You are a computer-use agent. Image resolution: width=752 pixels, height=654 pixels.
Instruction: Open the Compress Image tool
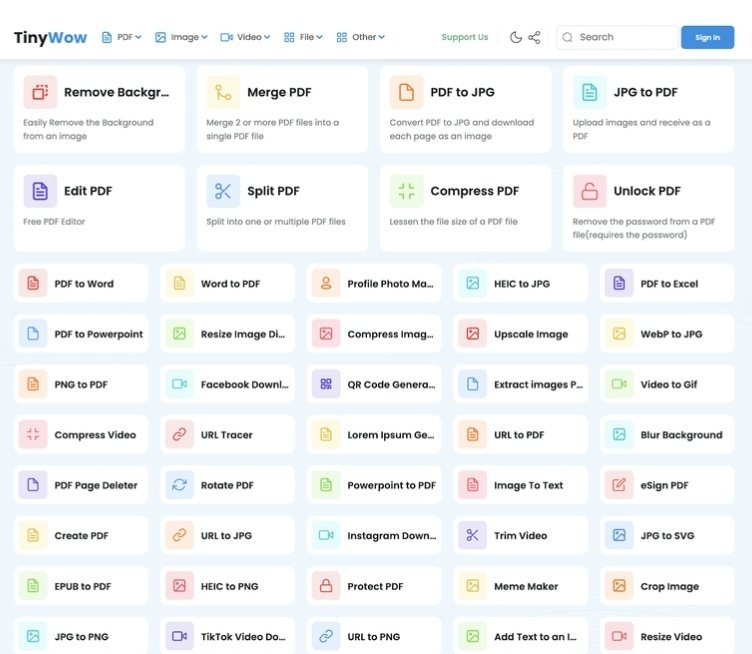[x=374, y=334]
